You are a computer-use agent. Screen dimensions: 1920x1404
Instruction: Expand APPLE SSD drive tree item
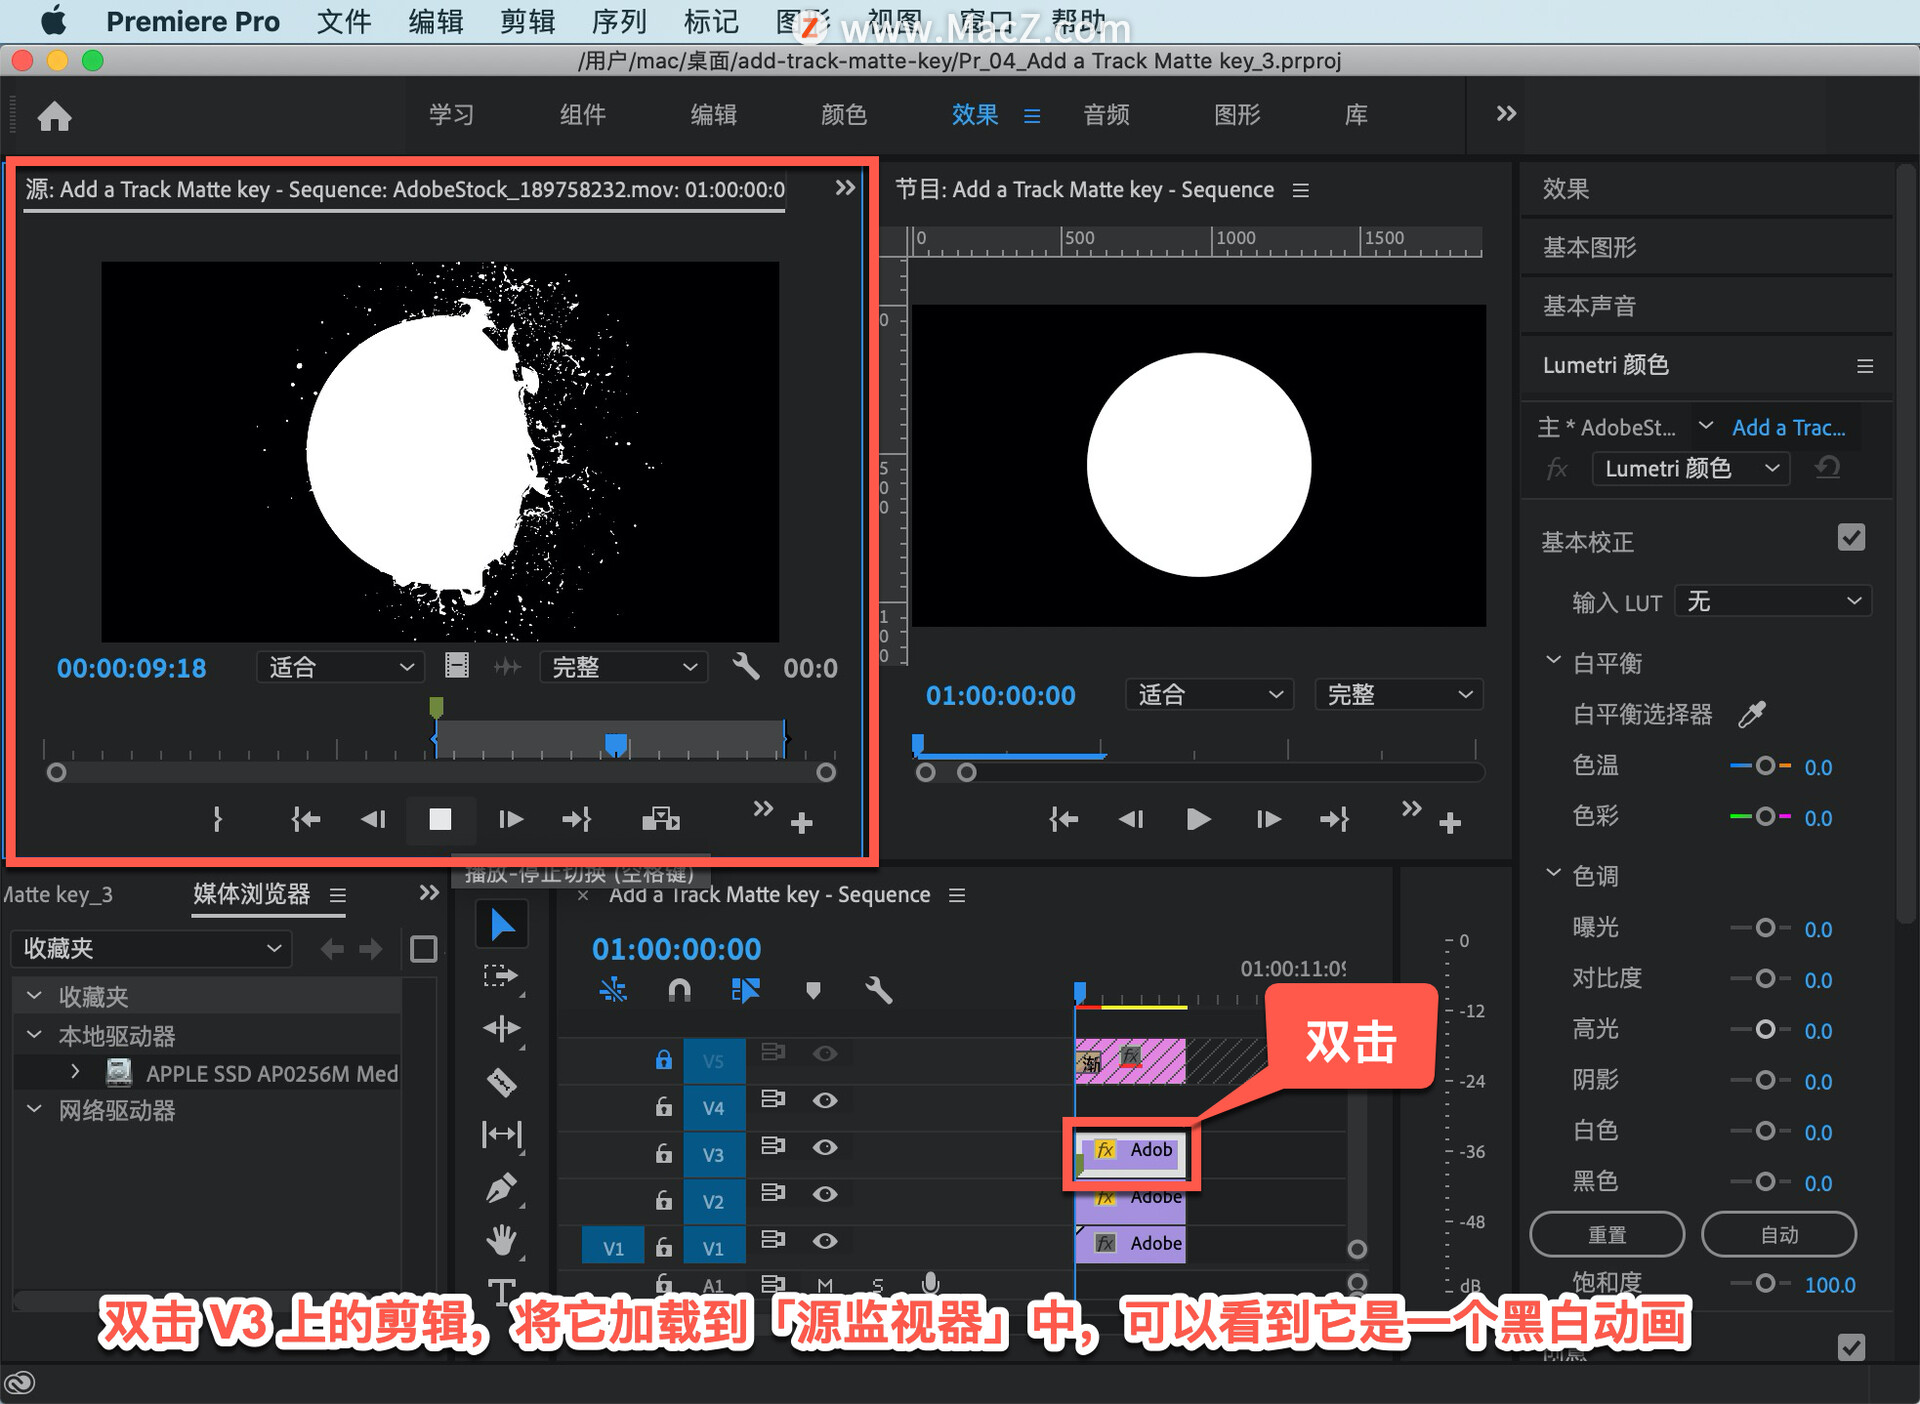click(x=75, y=1072)
